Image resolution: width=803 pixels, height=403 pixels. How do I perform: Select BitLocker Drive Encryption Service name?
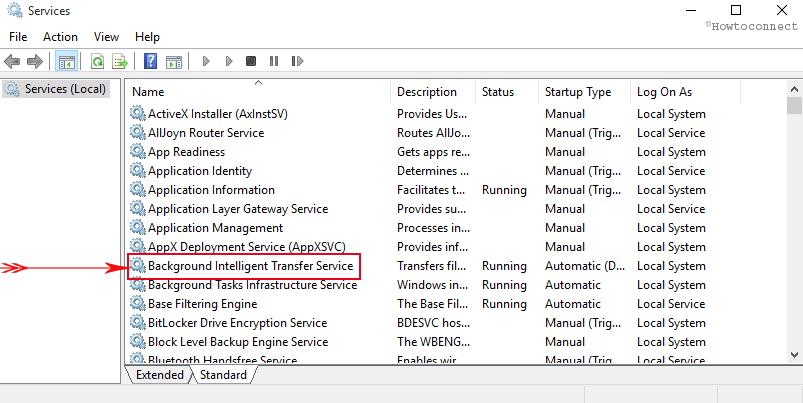tap(238, 323)
